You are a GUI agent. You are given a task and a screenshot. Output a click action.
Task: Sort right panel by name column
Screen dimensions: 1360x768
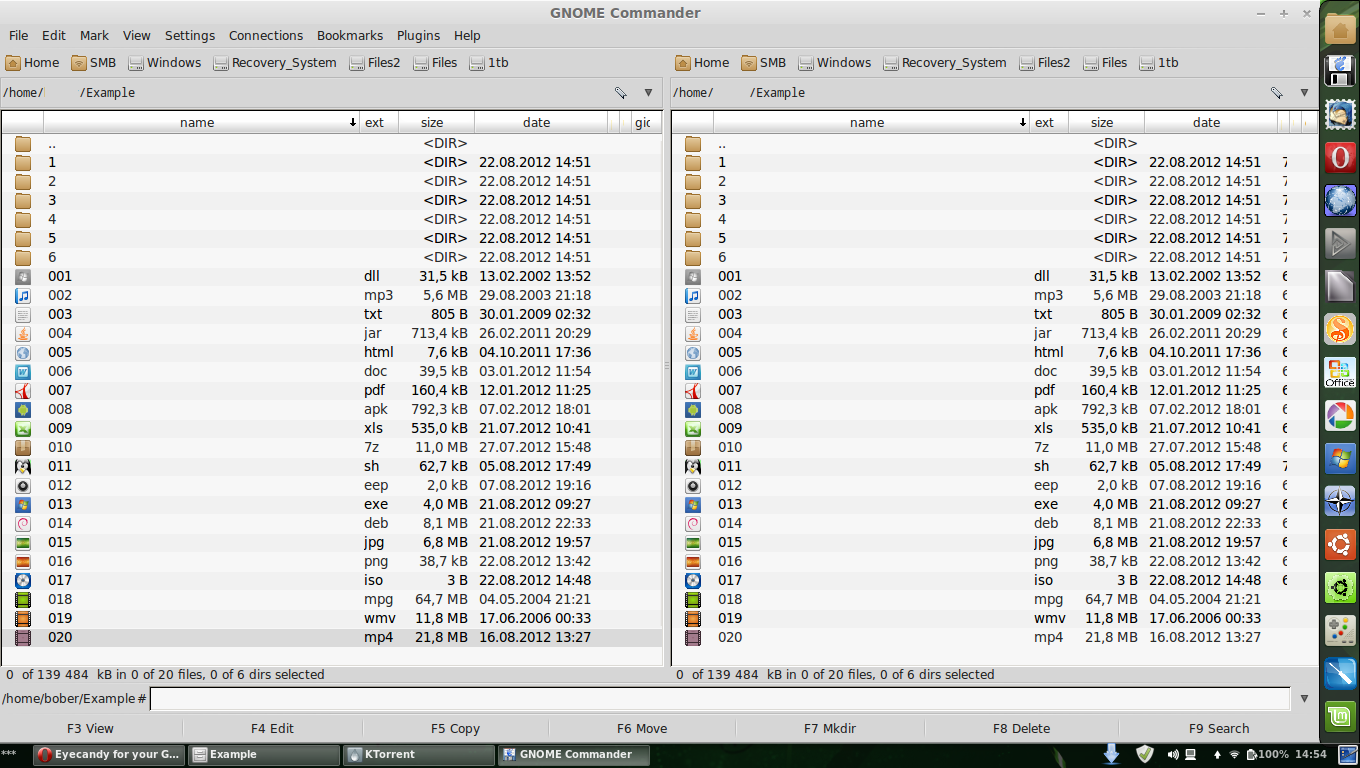click(x=870, y=122)
